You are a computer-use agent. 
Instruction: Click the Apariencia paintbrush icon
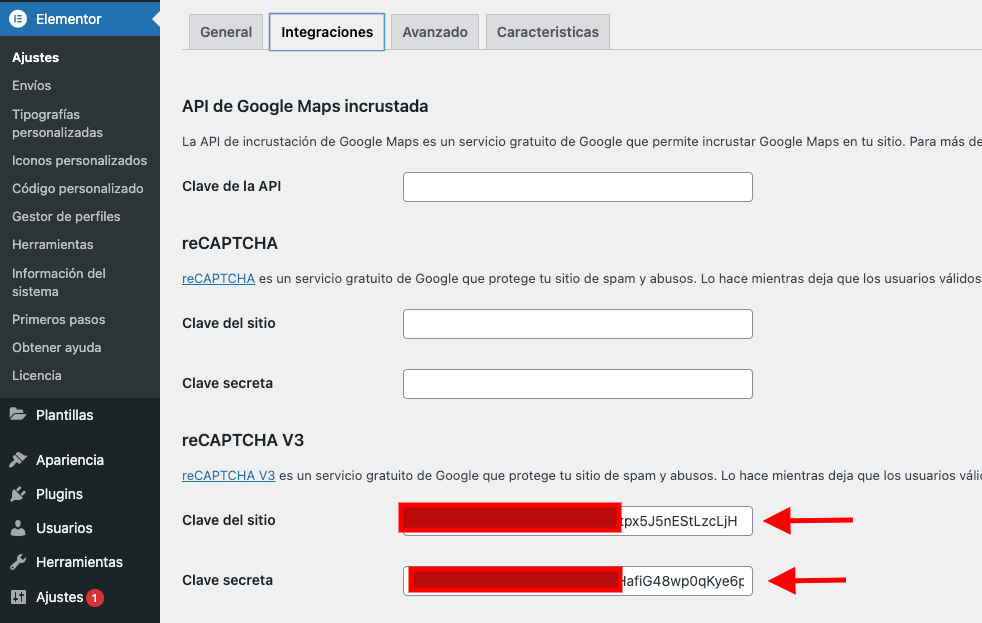click(18, 460)
